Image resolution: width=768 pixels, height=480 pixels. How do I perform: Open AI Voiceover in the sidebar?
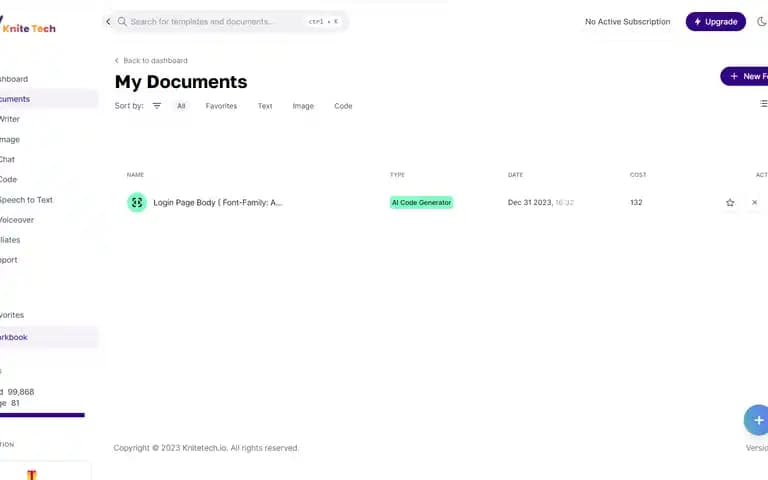[x=17, y=220]
